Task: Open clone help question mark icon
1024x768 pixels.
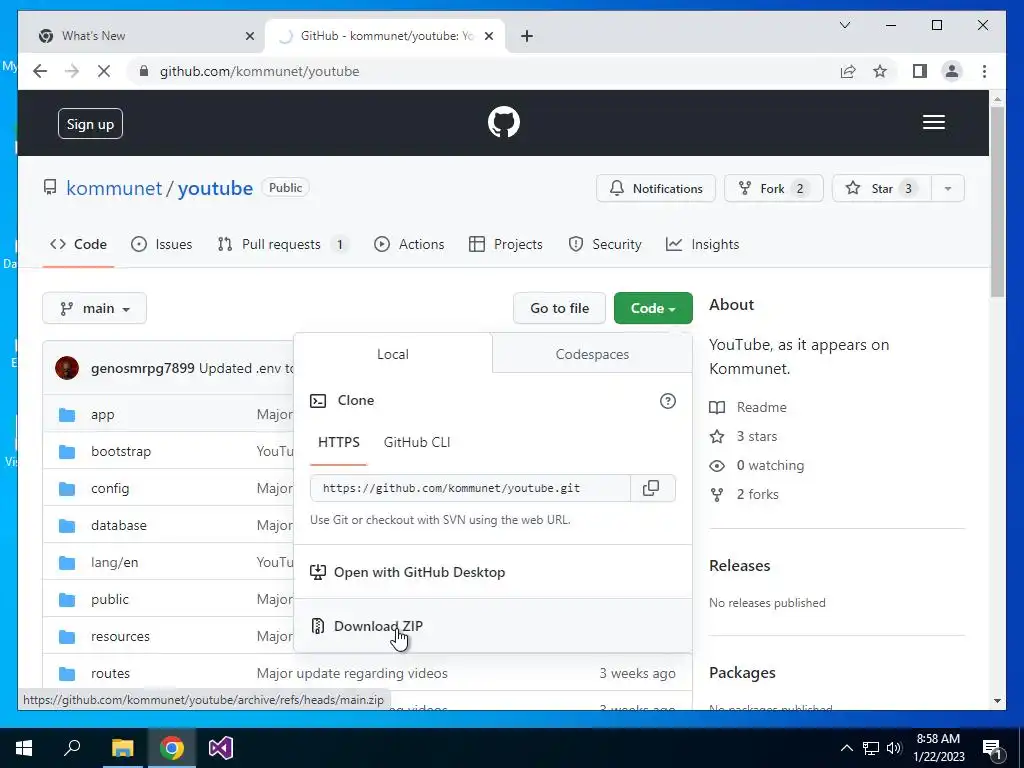Action: [x=667, y=401]
